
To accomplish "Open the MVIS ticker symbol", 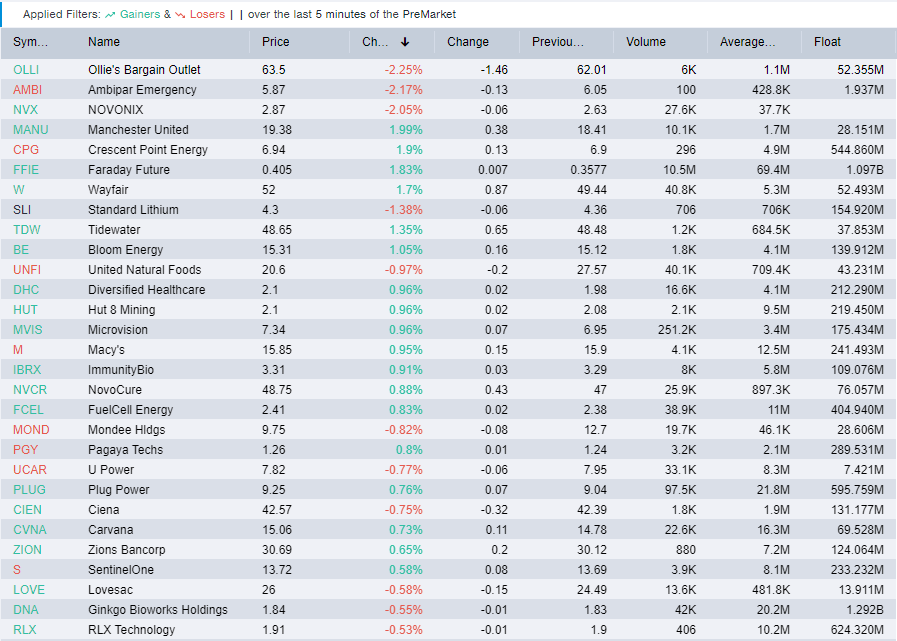I will [x=27, y=330].
